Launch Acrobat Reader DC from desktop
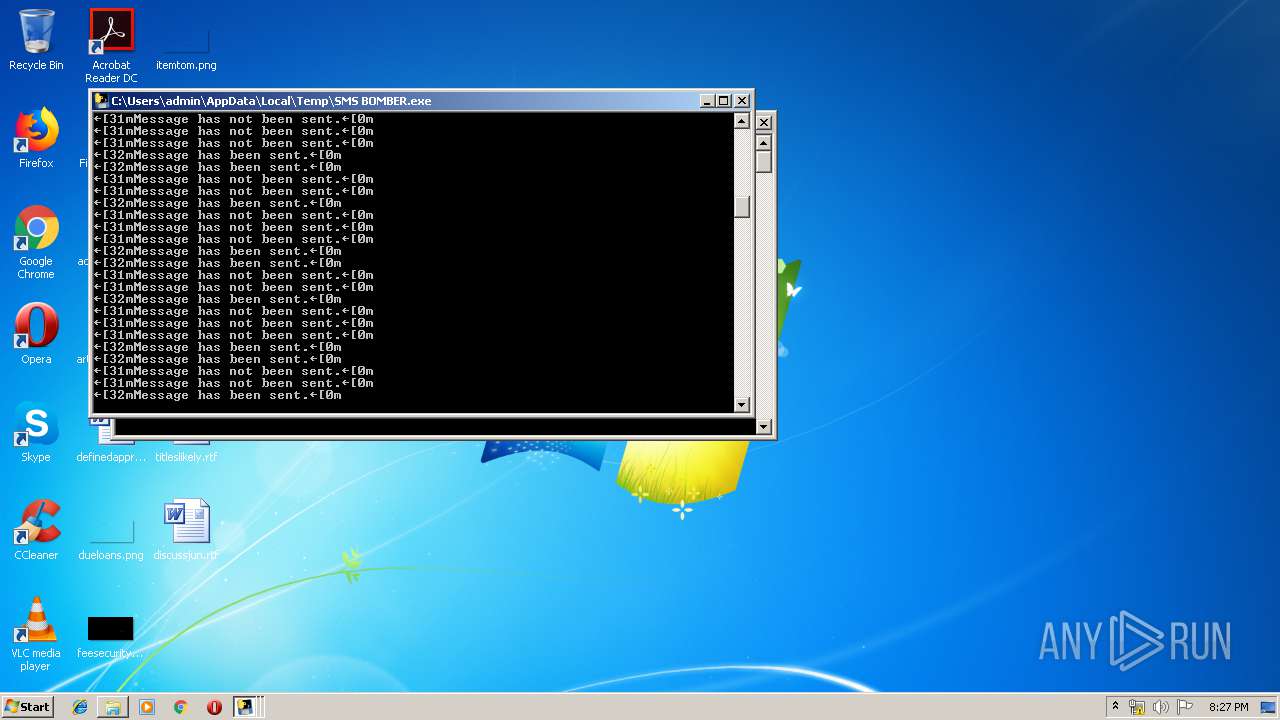 point(111,46)
